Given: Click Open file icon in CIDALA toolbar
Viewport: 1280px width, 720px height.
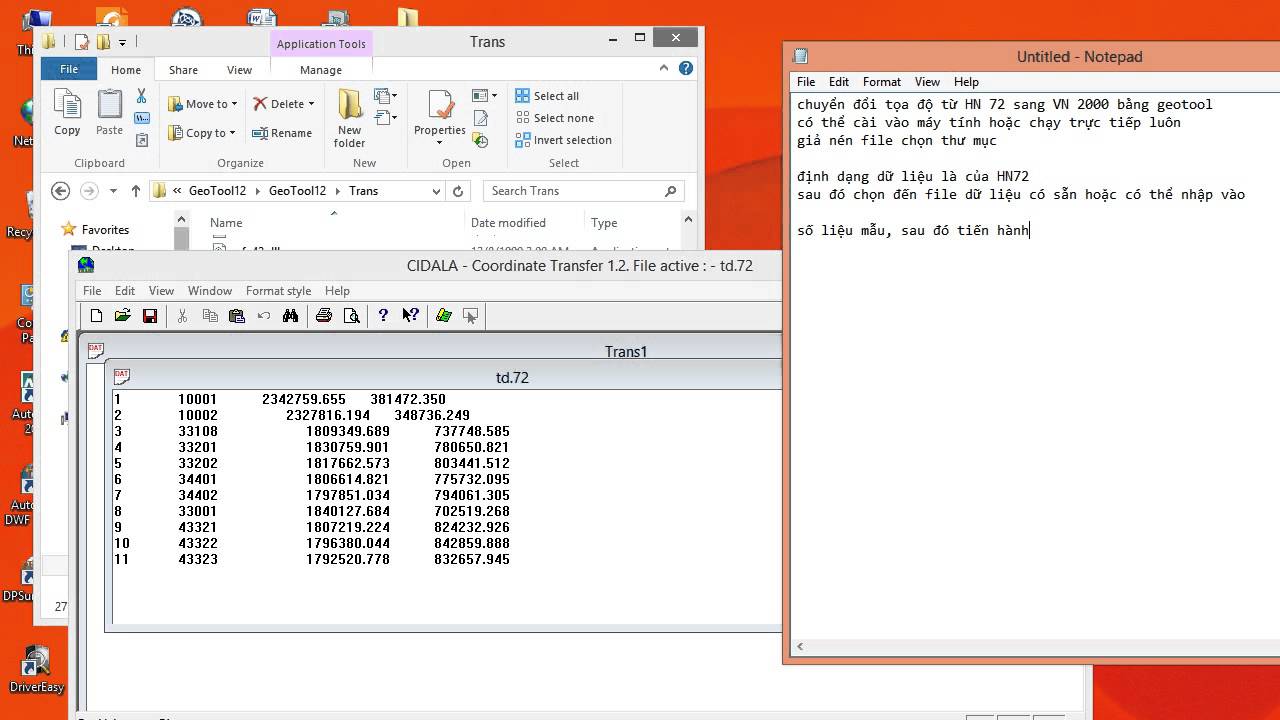Looking at the screenshot, I should coord(122,316).
